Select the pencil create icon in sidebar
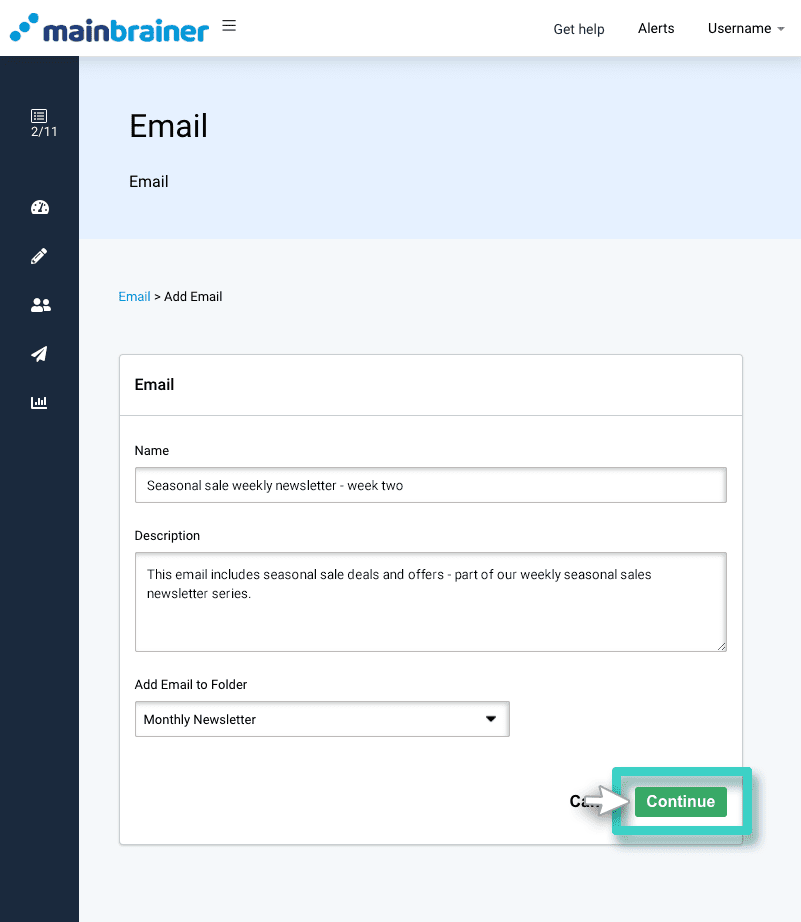This screenshot has height=922, width=801. [x=39, y=255]
